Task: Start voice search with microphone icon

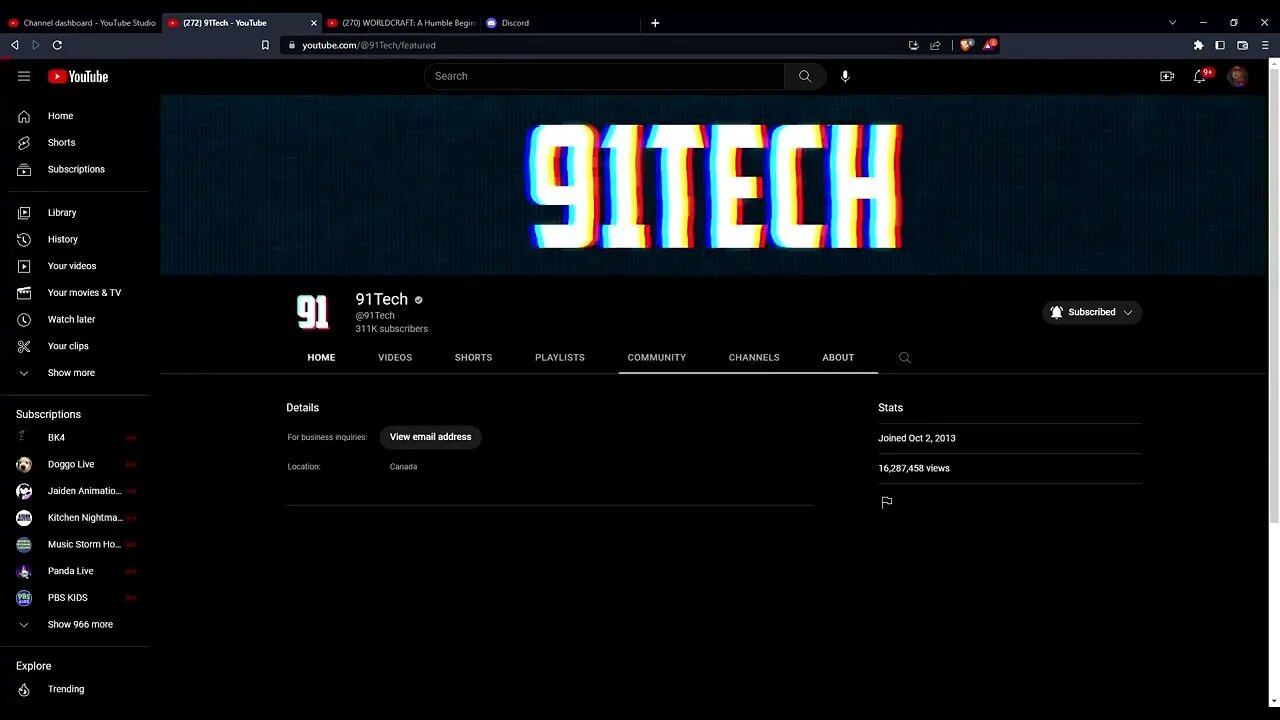Action: (845, 76)
